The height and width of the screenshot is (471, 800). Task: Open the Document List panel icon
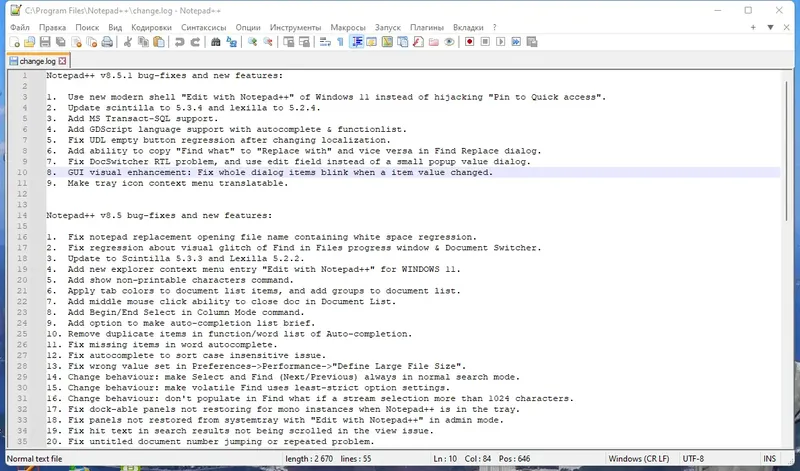403,42
